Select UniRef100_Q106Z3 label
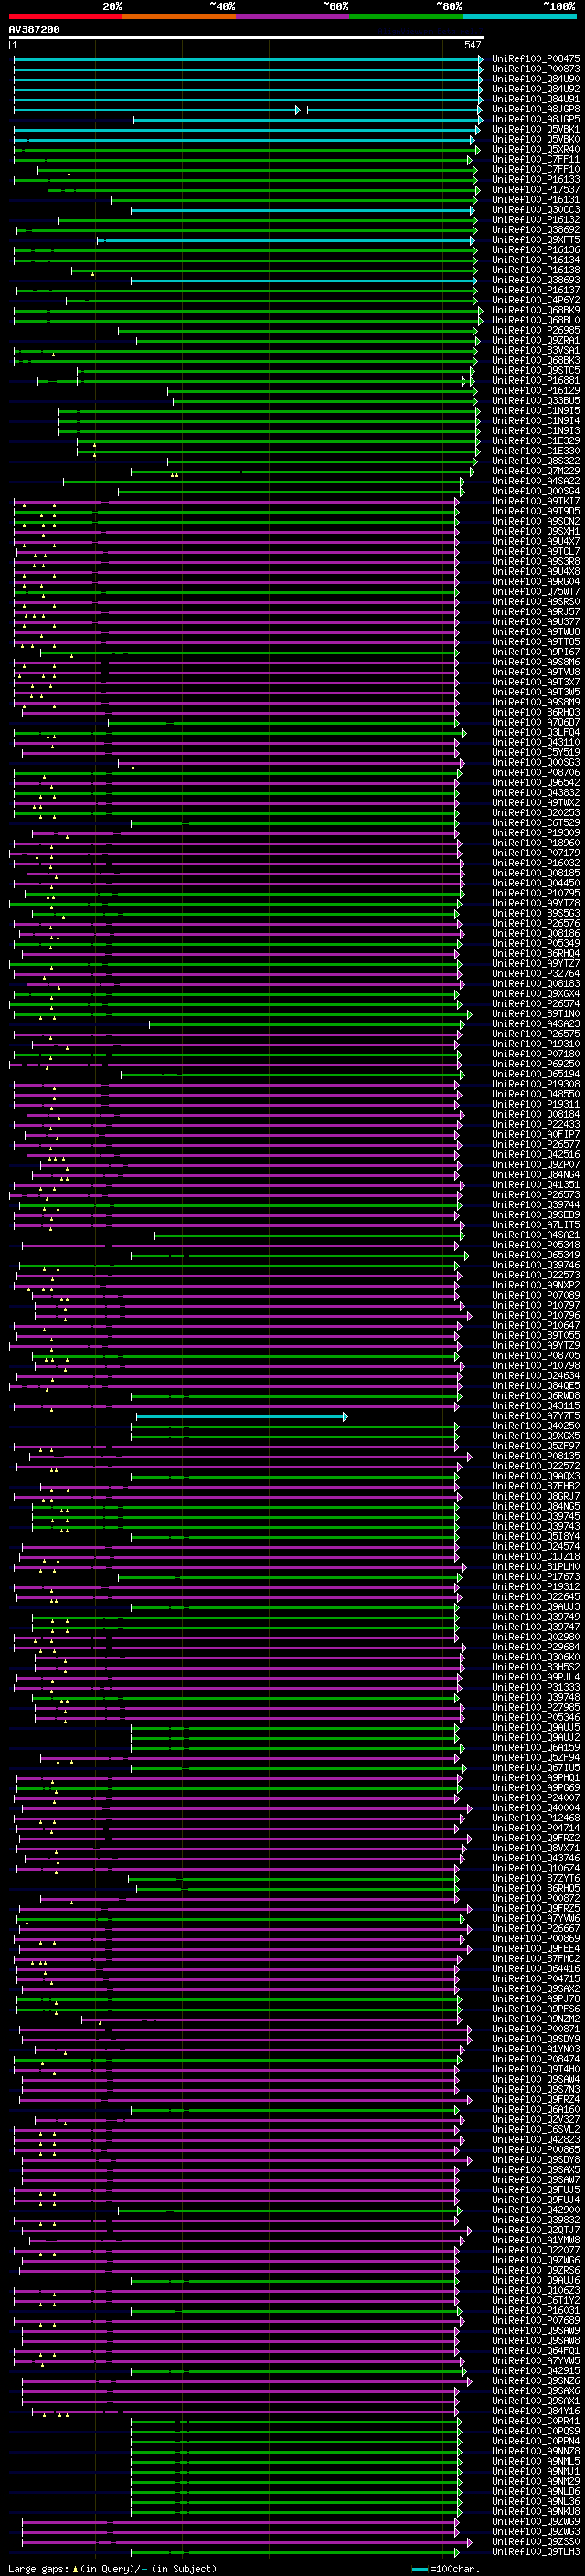Viewport: 585px width, 2576px height. pos(536,2290)
